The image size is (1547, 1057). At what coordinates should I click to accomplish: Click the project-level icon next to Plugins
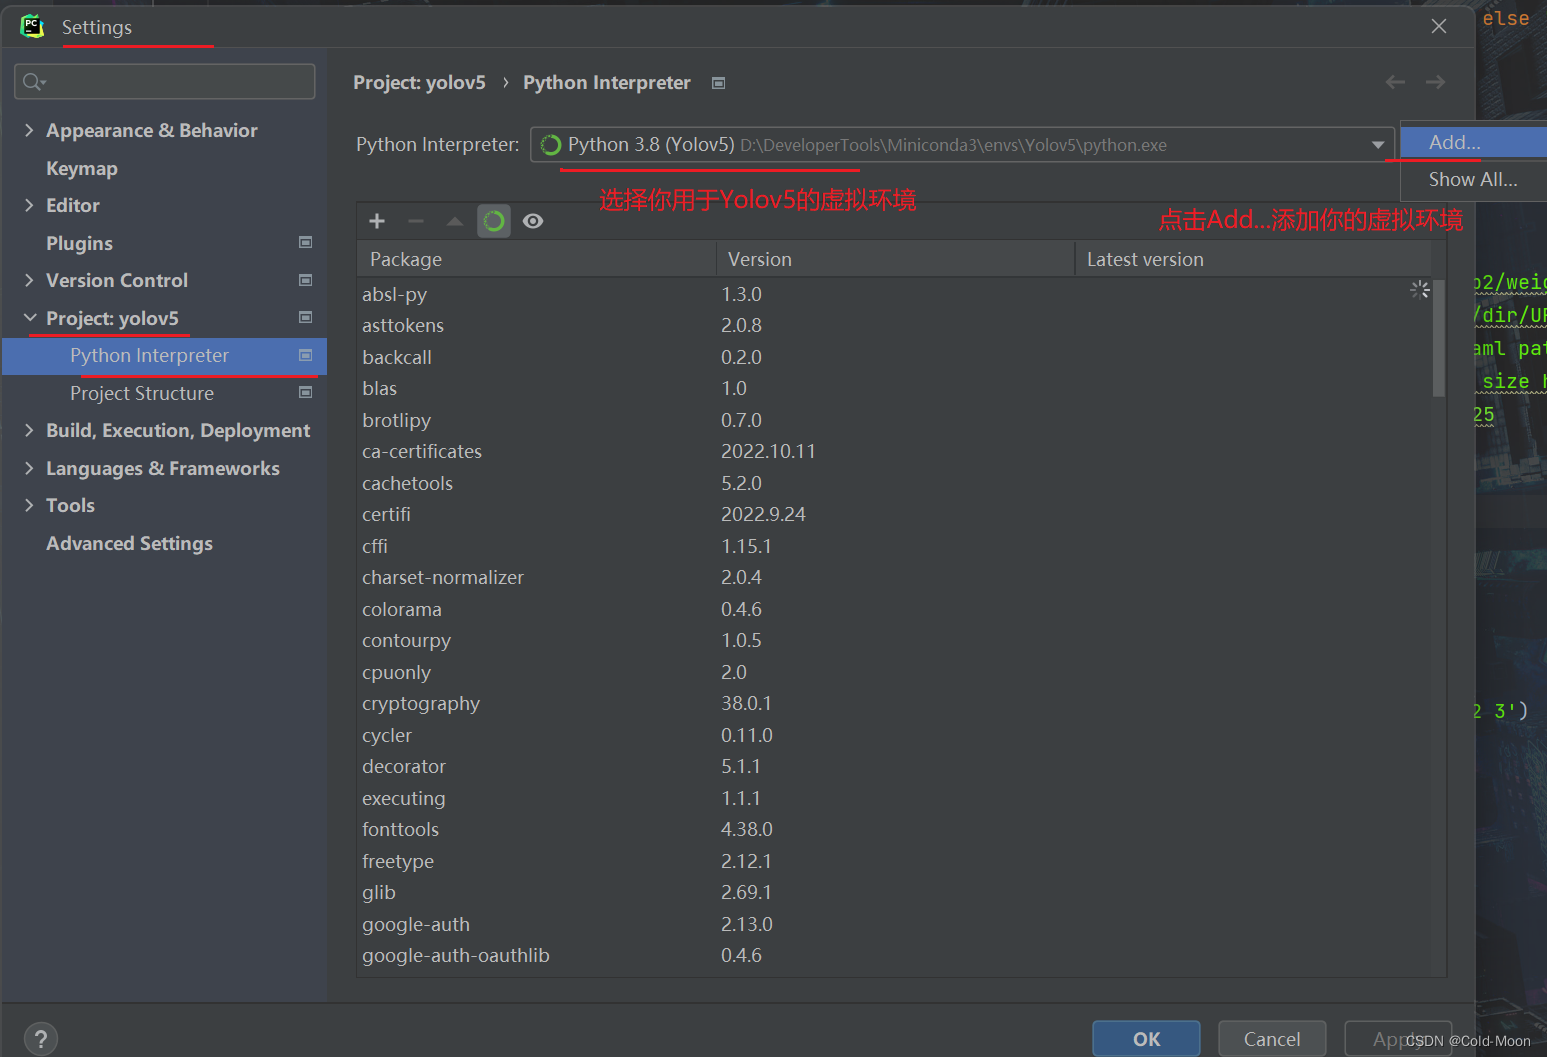point(306,242)
